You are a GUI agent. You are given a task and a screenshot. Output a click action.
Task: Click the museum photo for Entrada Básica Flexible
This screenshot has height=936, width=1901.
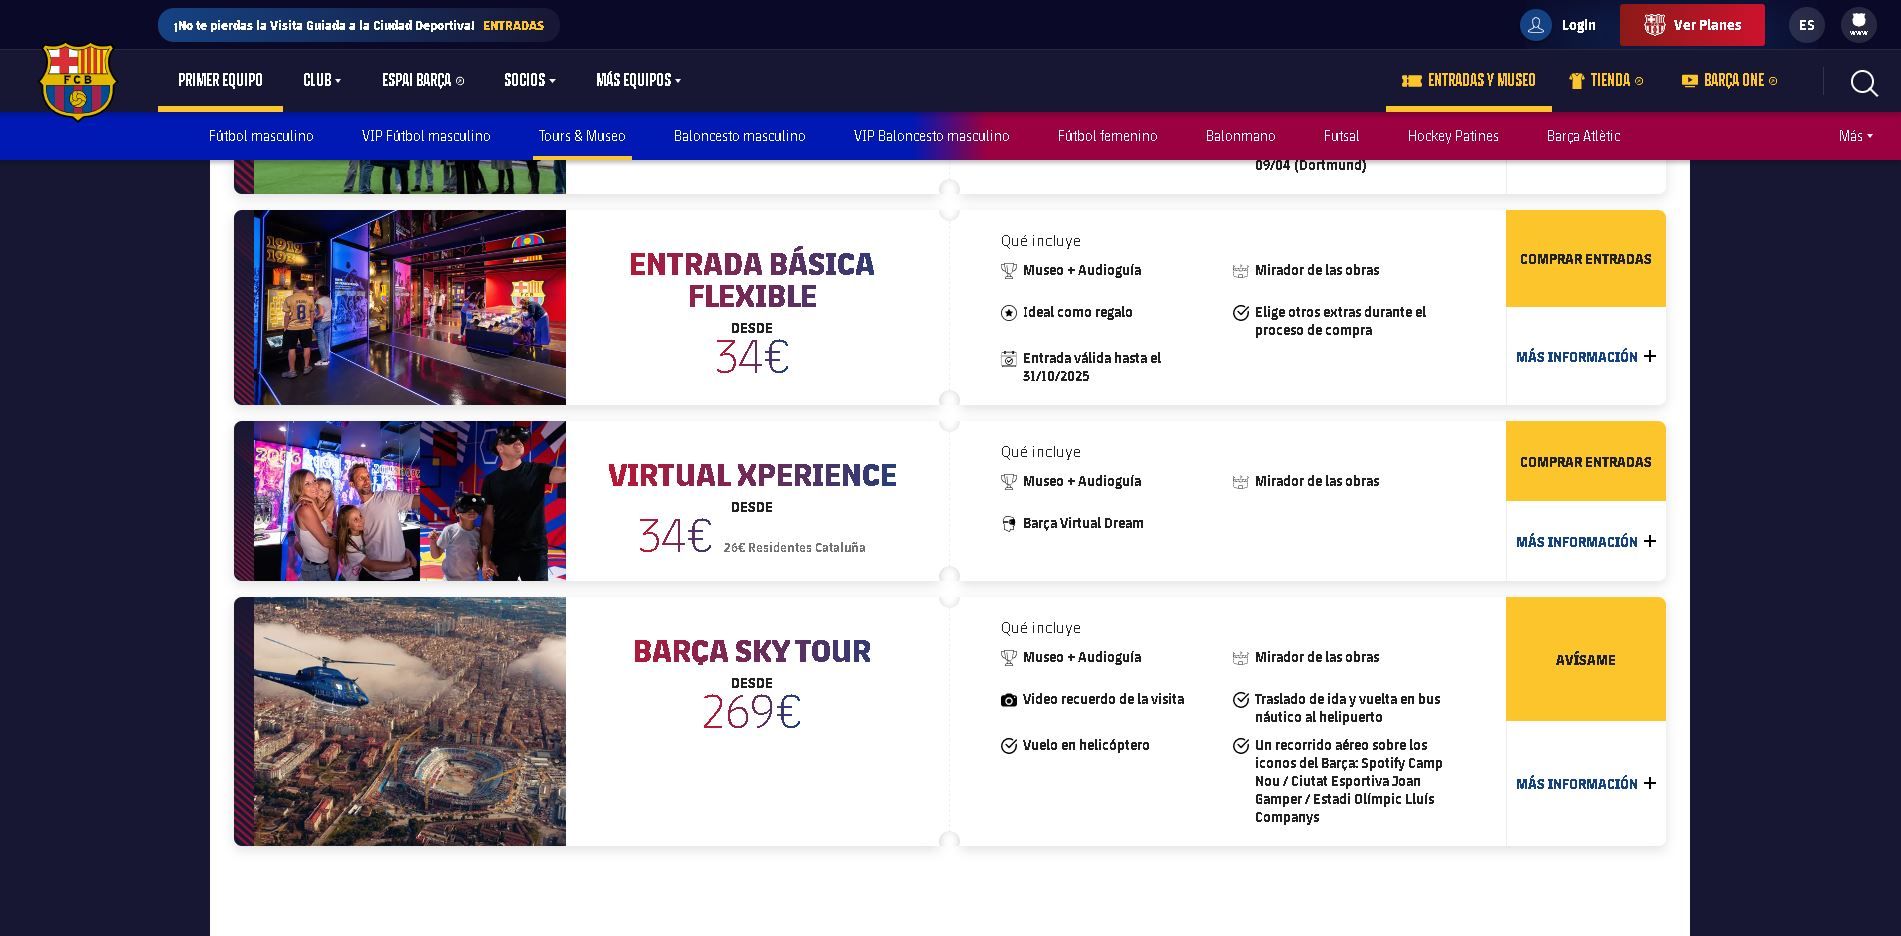[x=410, y=307]
